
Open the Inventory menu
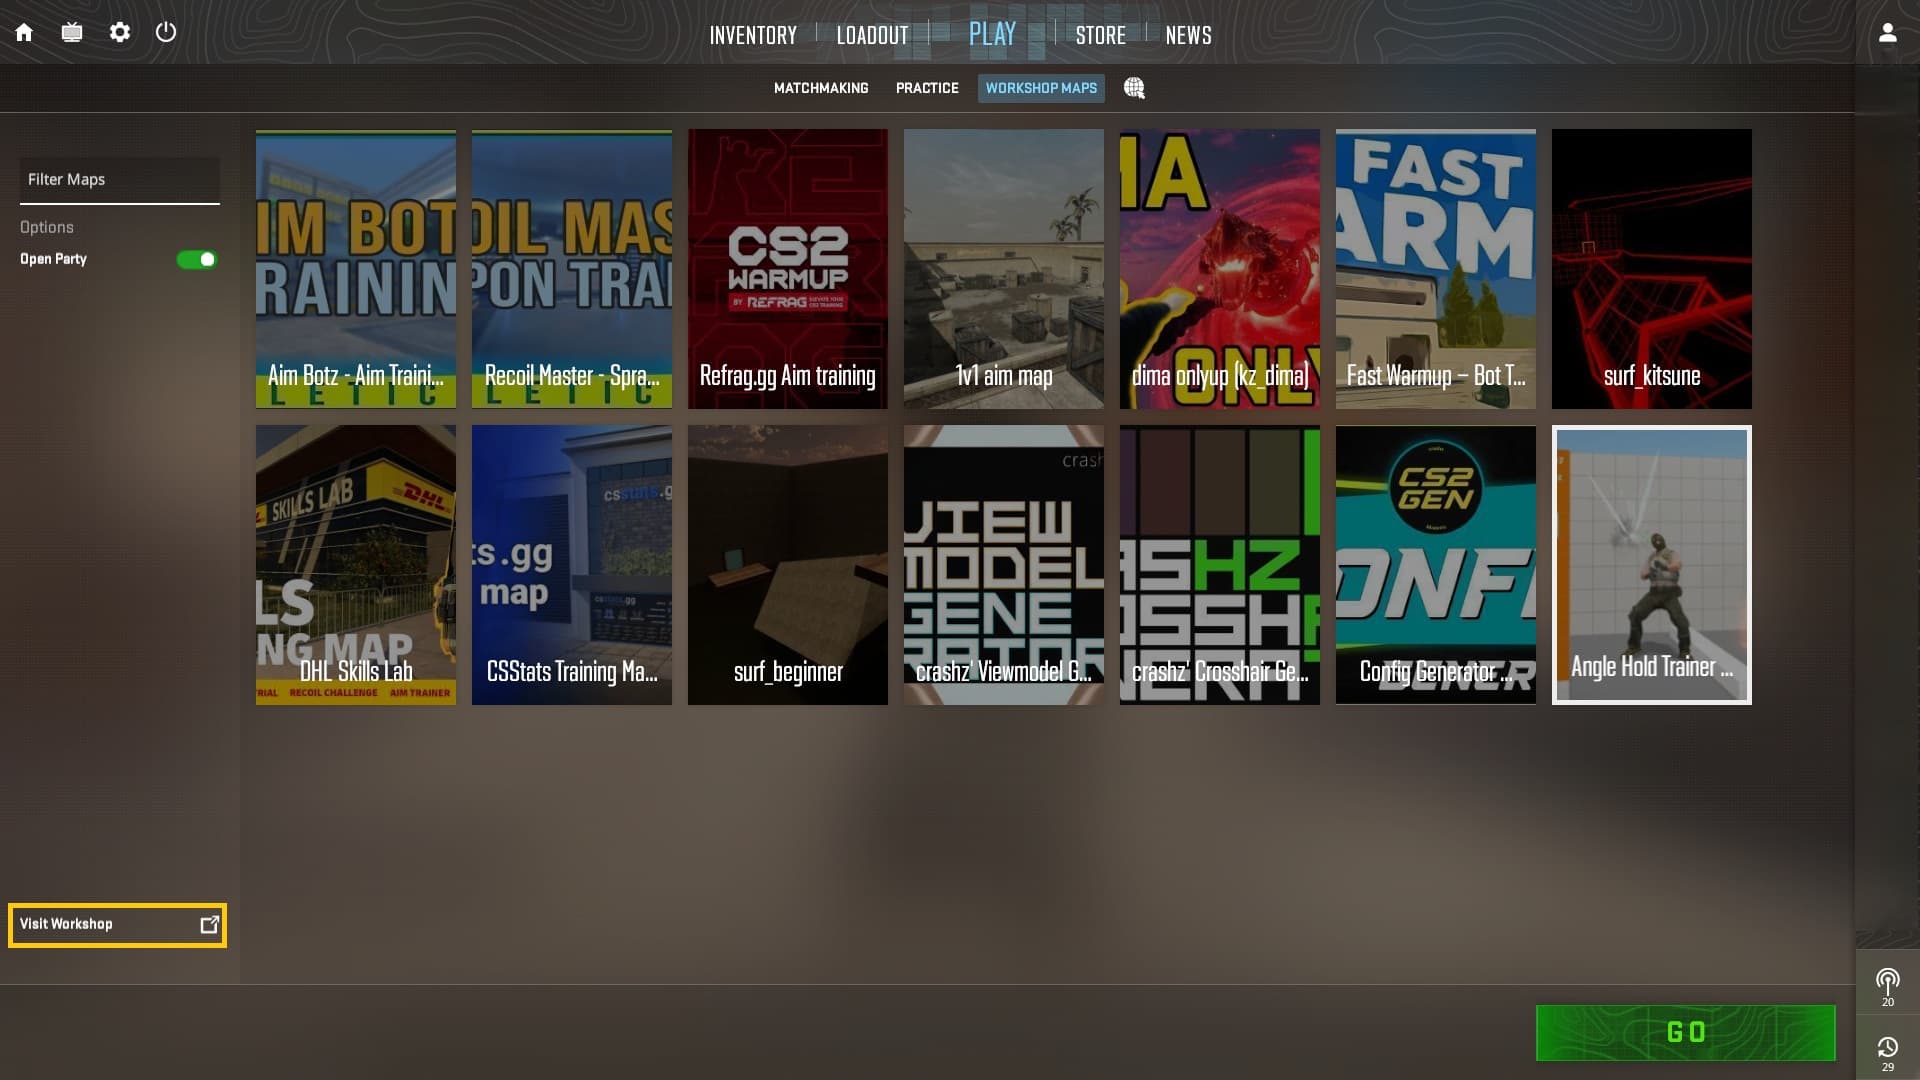tap(753, 36)
